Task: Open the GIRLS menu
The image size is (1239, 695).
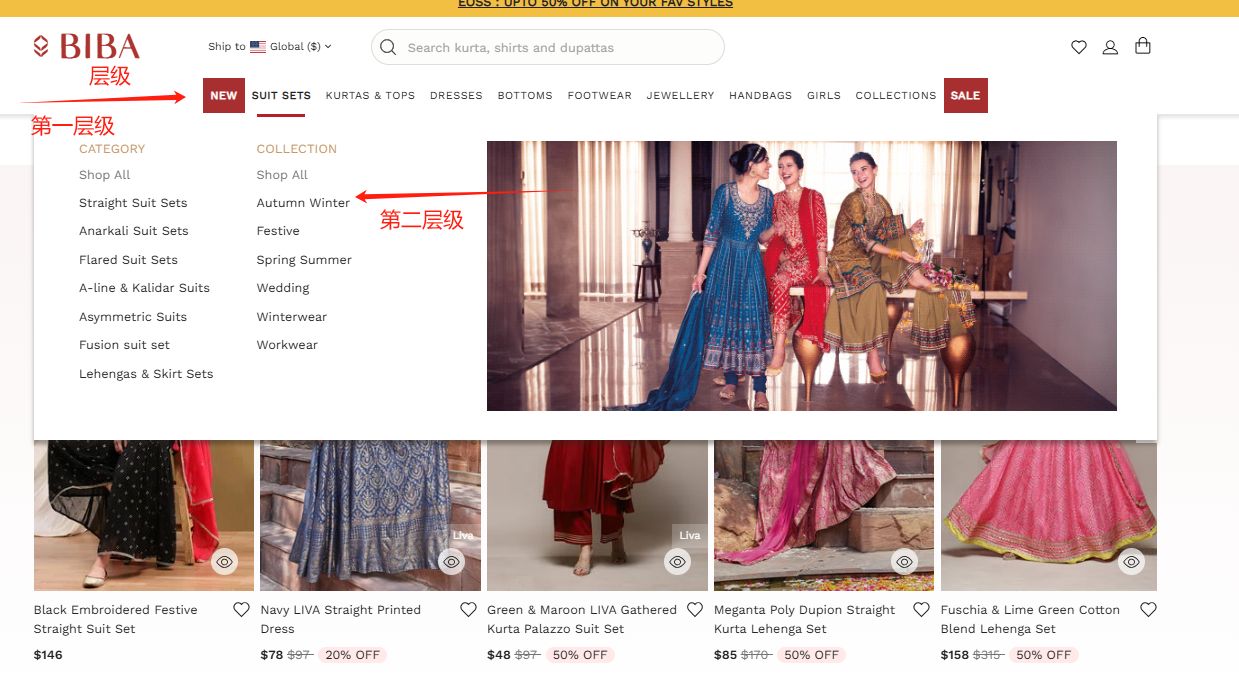Action: point(824,95)
